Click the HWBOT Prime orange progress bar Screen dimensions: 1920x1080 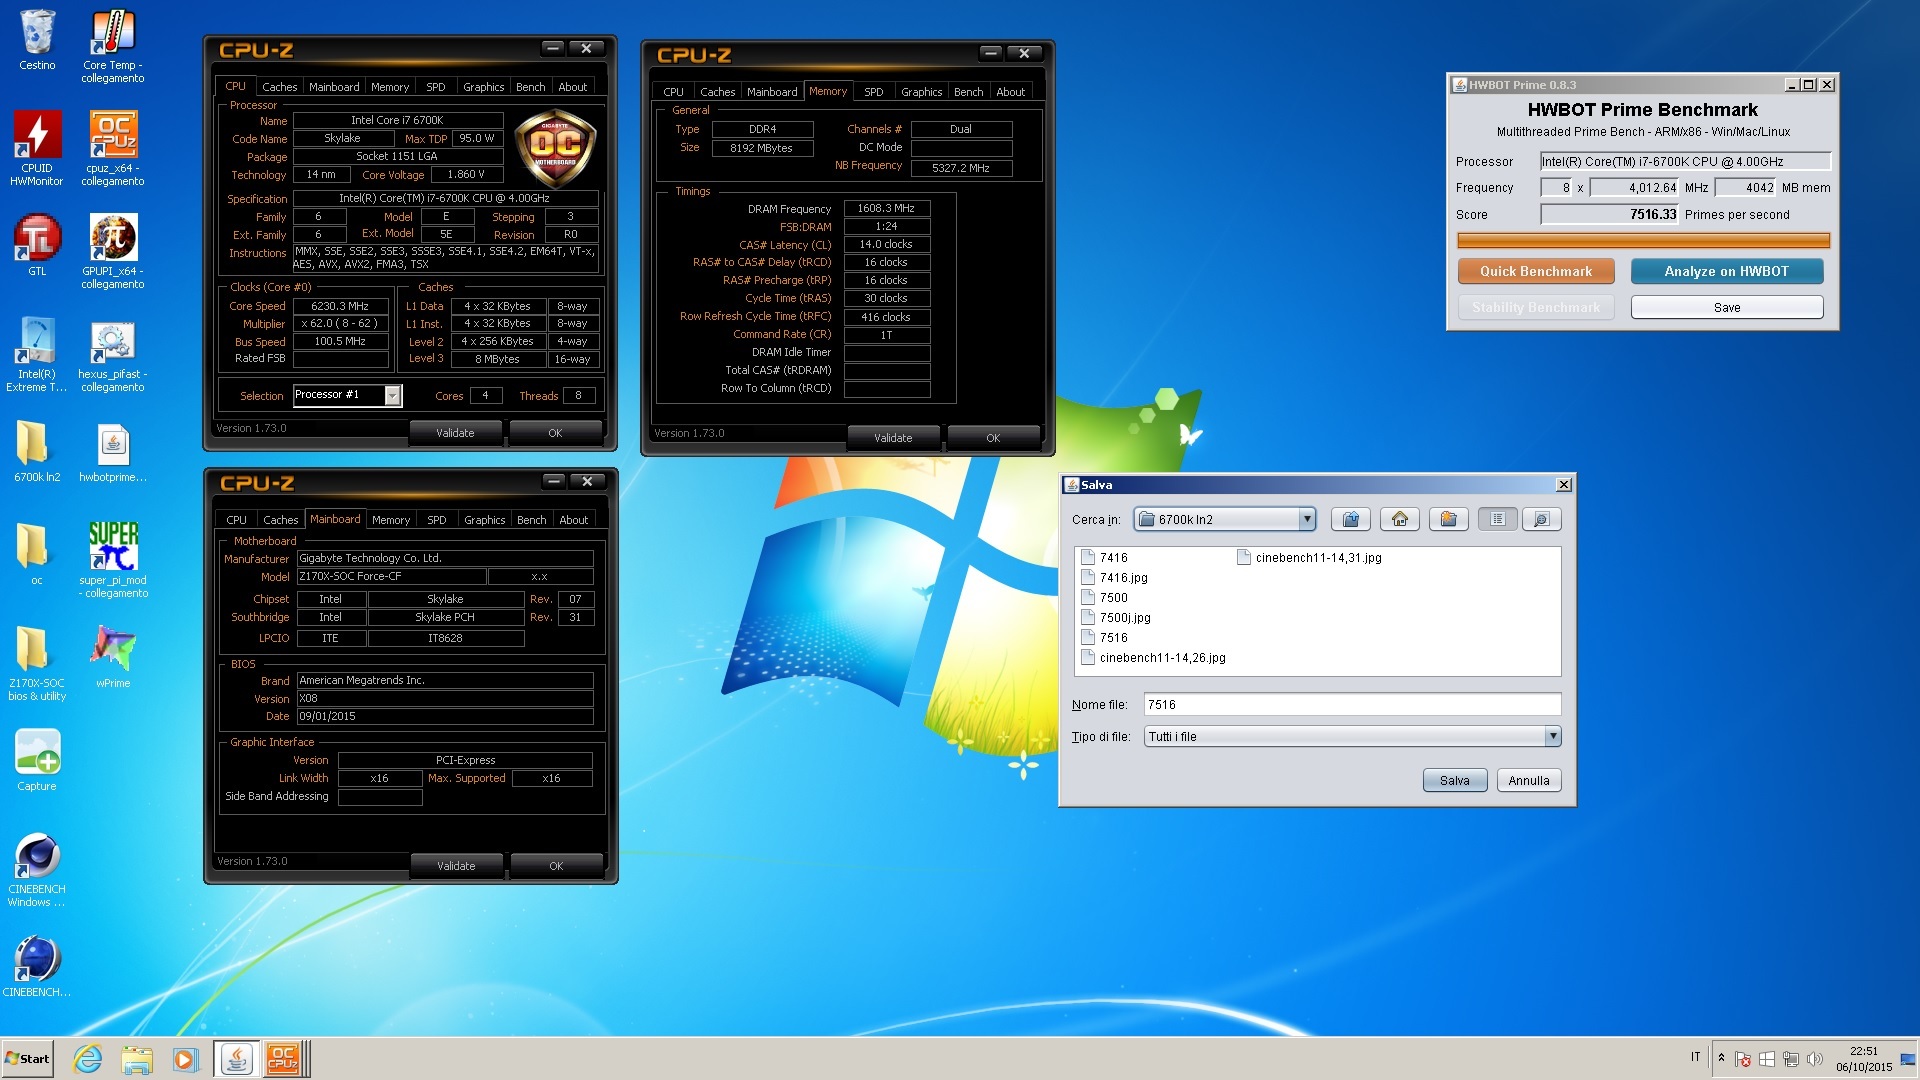pos(1643,240)
